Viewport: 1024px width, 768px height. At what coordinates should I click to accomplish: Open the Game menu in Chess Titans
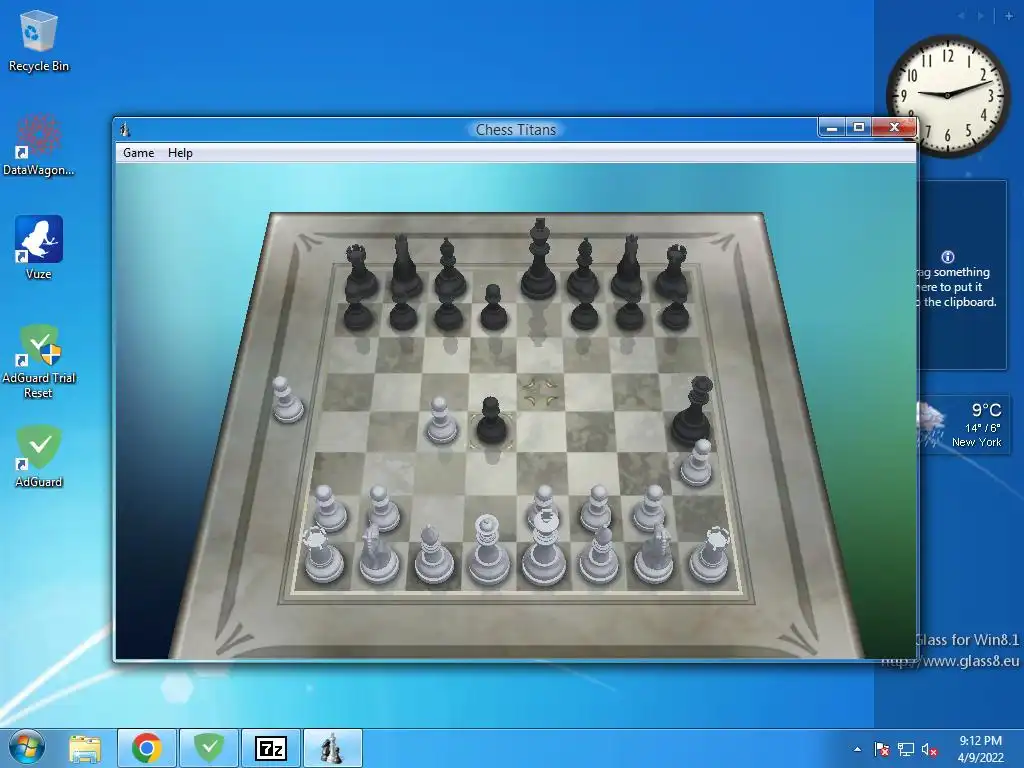point(138,153)
